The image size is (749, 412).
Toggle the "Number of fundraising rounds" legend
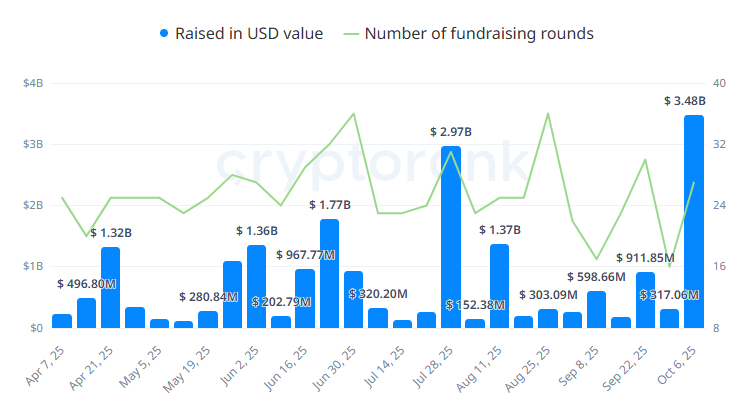tap(479, 34)
